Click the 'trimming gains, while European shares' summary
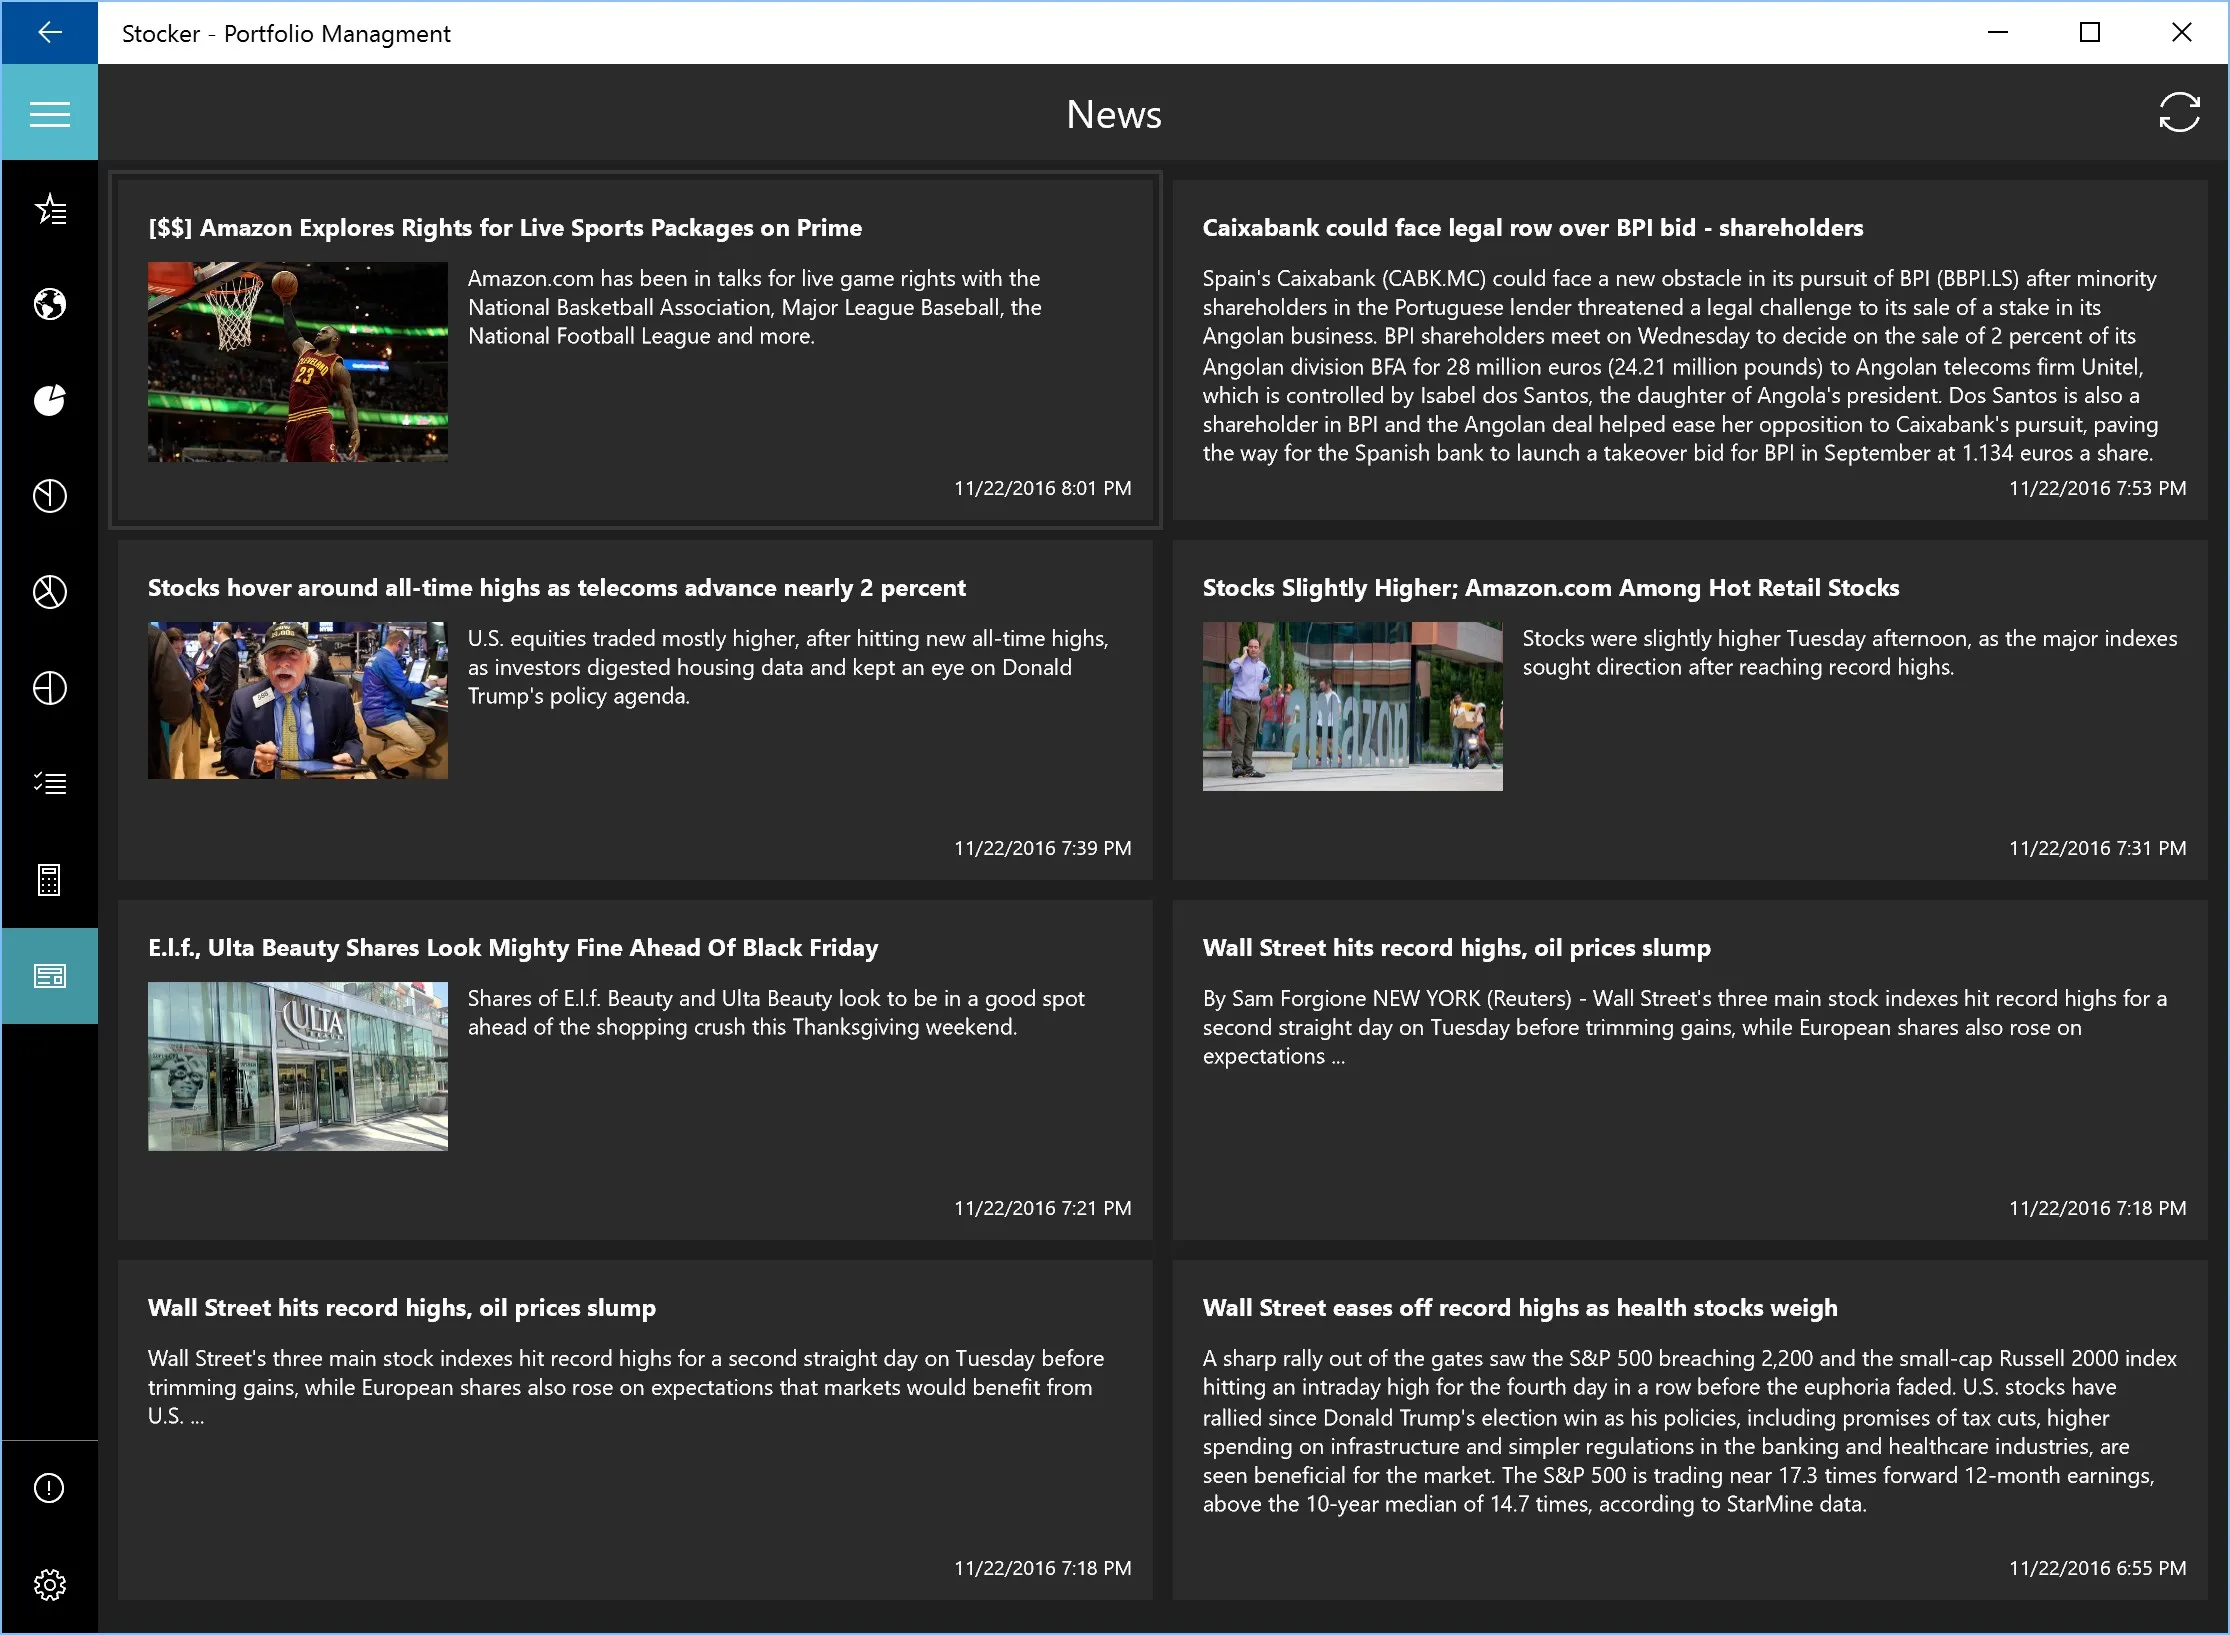Image resolution: width=2230 pixels, height=1635 pixels. pos(626,1387)
